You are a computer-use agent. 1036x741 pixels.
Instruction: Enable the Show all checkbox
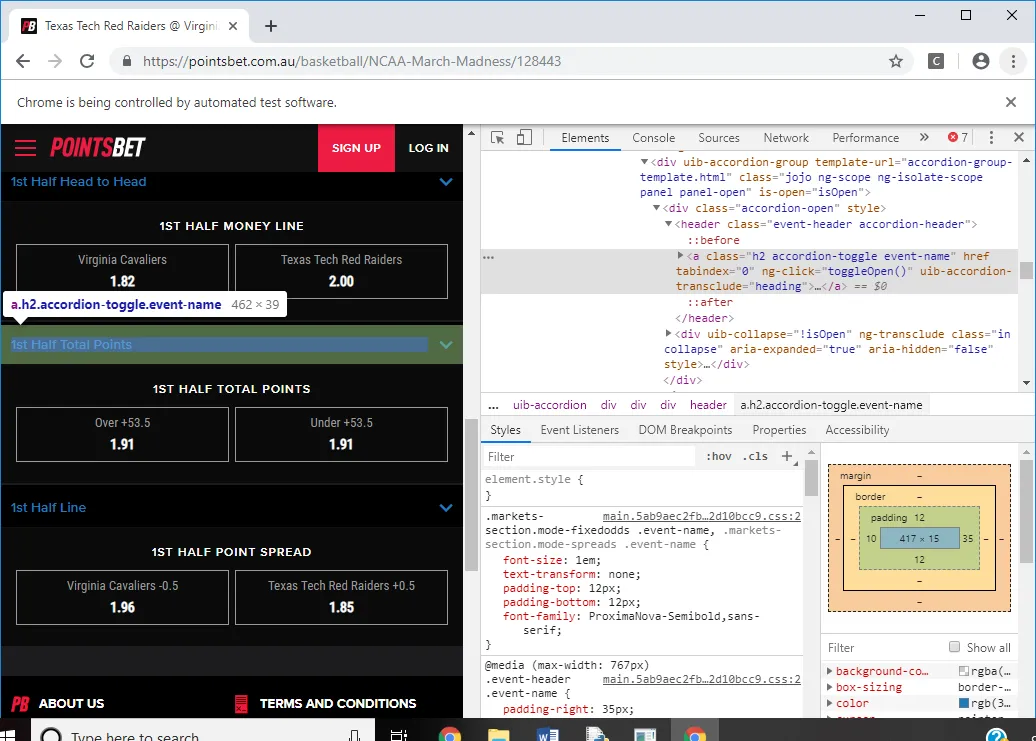tap(954, 647)
